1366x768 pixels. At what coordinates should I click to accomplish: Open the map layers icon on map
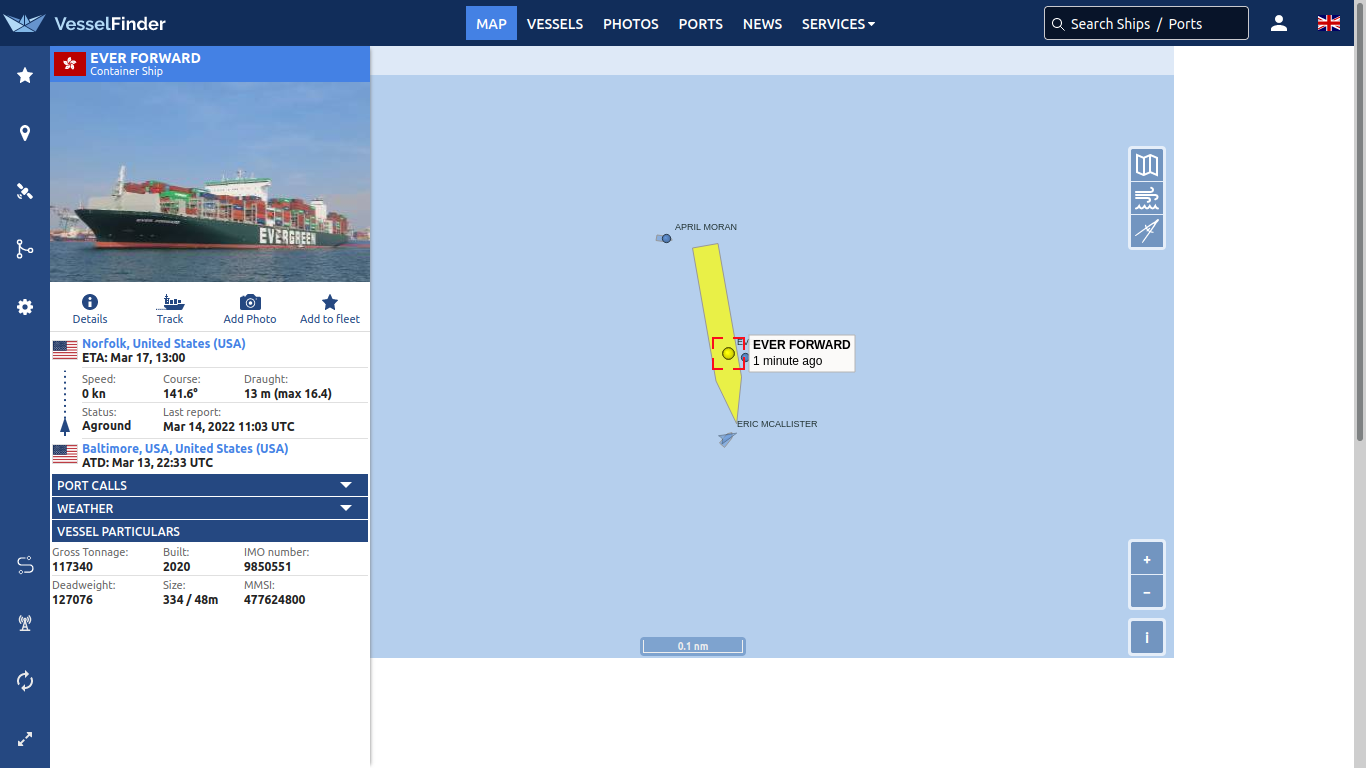pos(1147,165)
